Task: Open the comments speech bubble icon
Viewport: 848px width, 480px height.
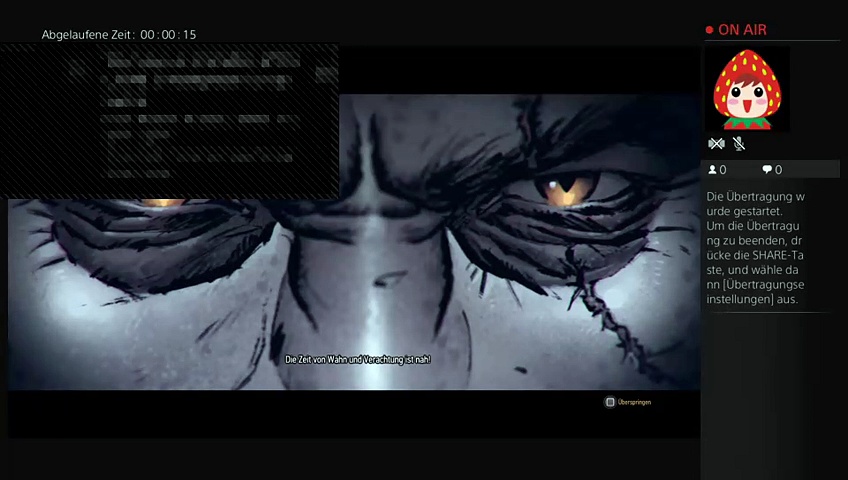Action: click(767, 170)
